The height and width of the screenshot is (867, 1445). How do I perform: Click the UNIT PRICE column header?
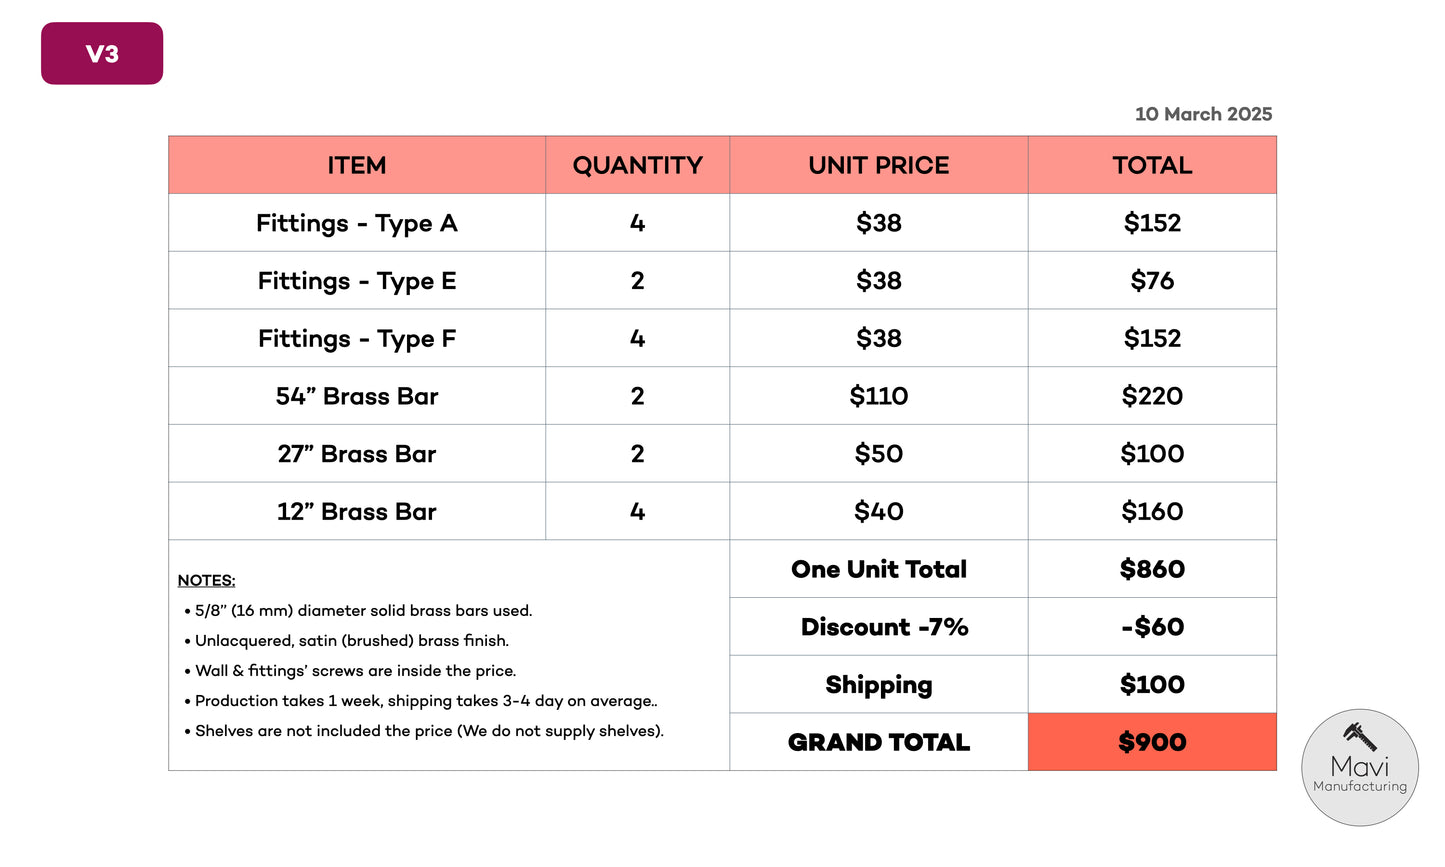[x=879, y=165]
